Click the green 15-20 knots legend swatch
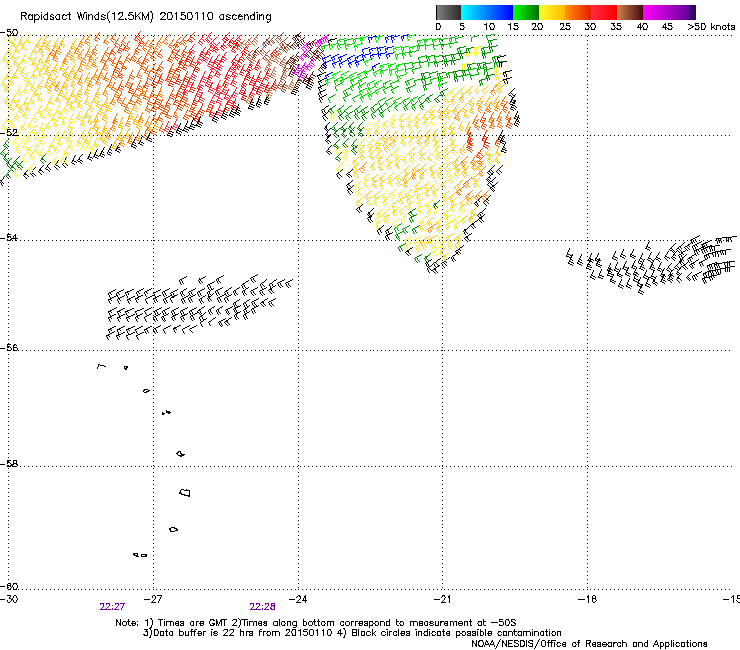This screenshot has height=650, width=740. [526, 12]
